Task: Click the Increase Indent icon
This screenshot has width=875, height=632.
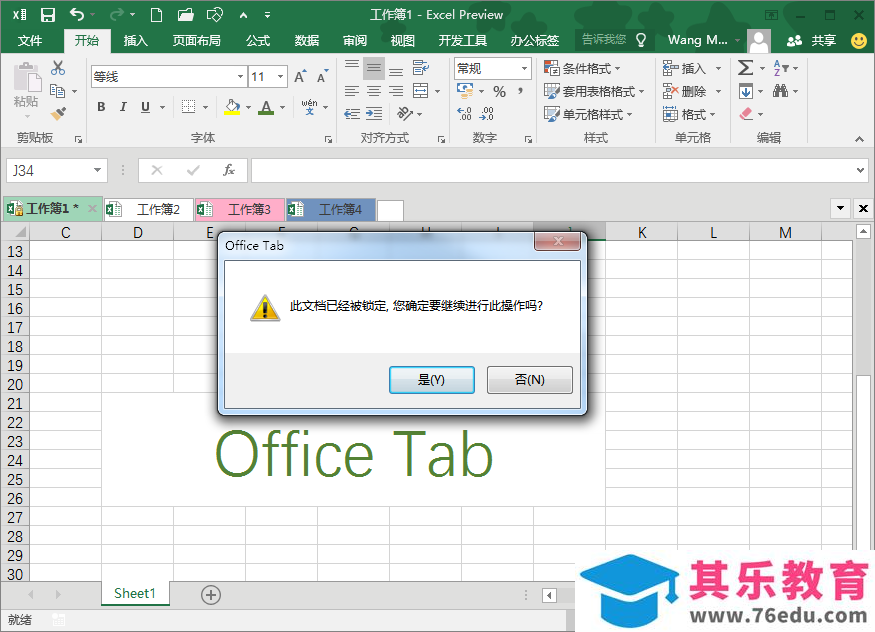Action: (374, 114)
